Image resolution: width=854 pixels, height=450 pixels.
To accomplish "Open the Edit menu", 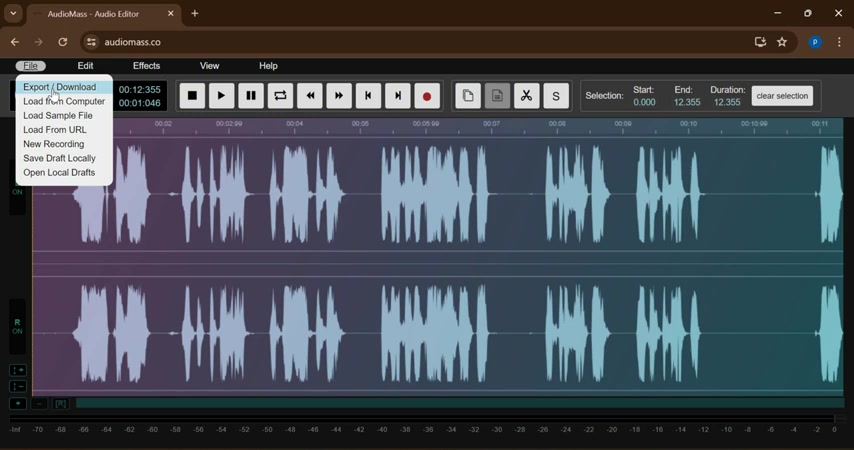I will (x=85, y=66).
